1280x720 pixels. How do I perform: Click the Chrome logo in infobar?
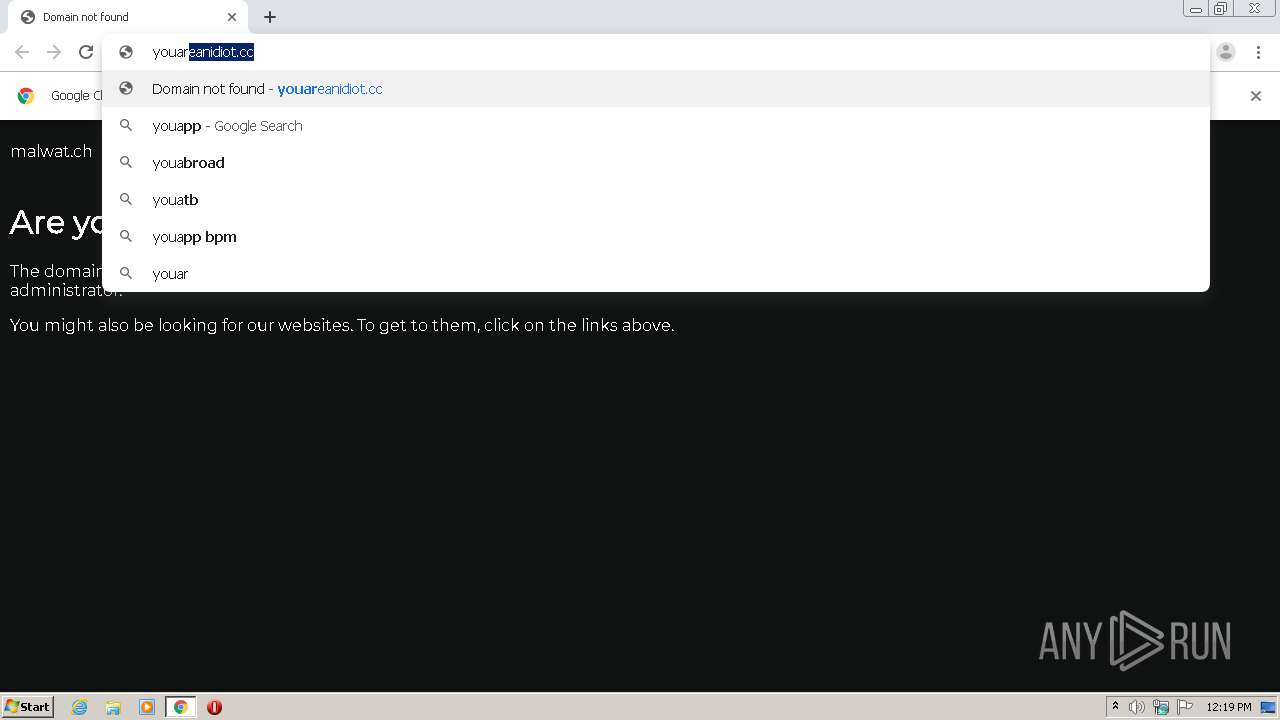[26, 96]
